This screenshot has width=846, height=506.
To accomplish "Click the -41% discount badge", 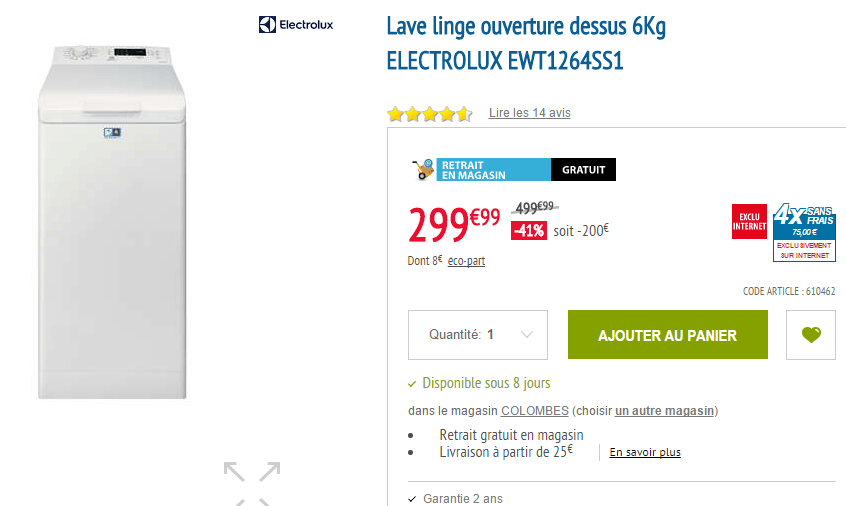I will tap(529, 231).
